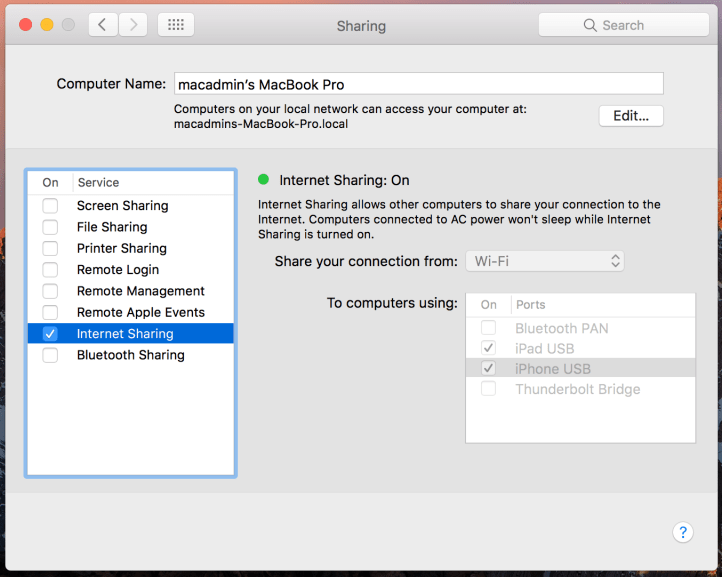Select Remote Management service row
The image size is (722, 577).
(x=140, y=291)
